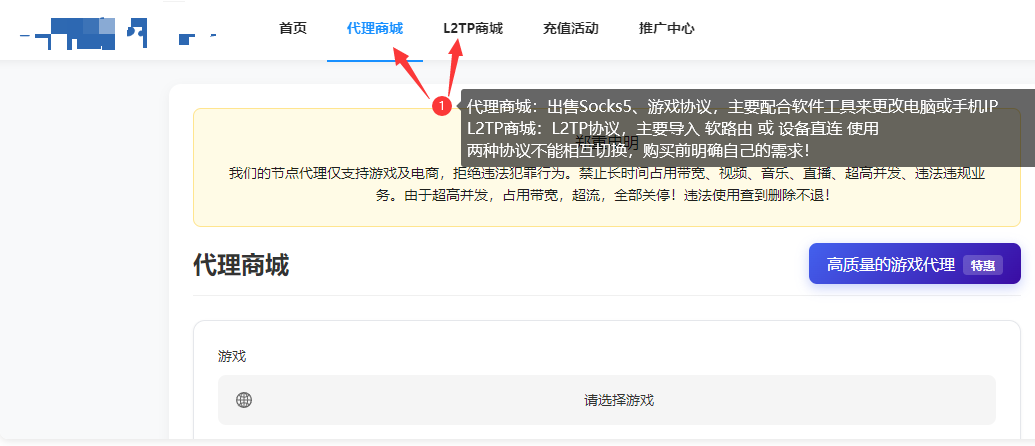Click the 代理商城 page heading
Screen dimensions: 1035x446
tap(240, 265)
